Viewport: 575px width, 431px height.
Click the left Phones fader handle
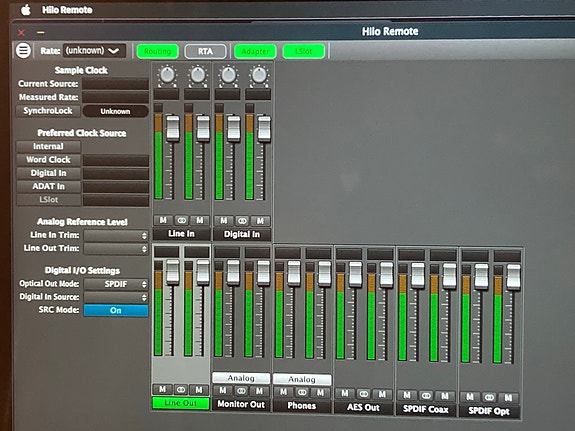[294, 273]
